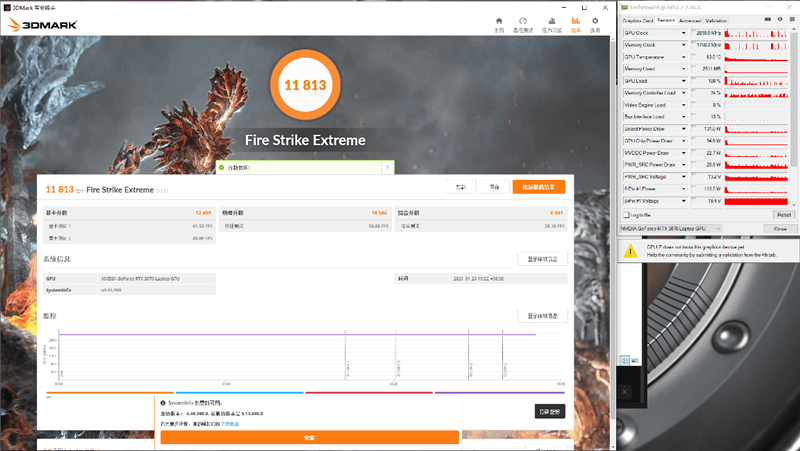Image resolution: width=800 pixels, height=451 pixels.
Task: Switch to GPU-Z Validation tab
Action: pos(716,20)
